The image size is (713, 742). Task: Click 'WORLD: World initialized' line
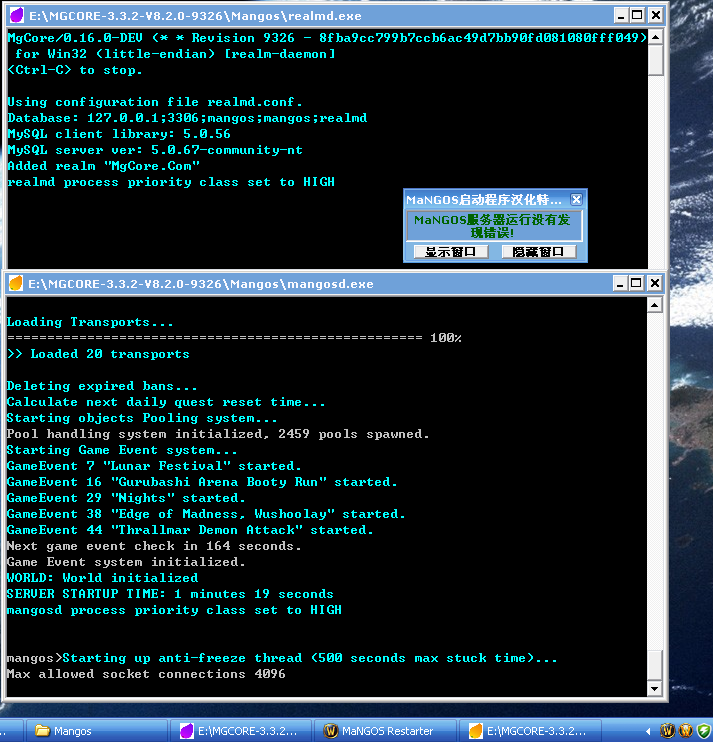(102, 578)
